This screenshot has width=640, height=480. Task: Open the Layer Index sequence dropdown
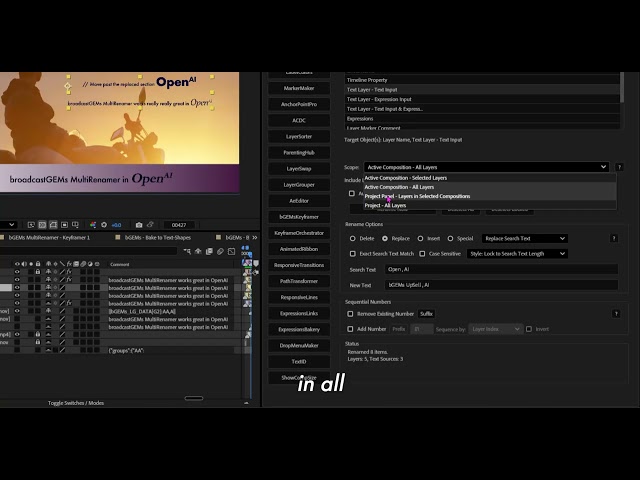(x=496, y=329)
